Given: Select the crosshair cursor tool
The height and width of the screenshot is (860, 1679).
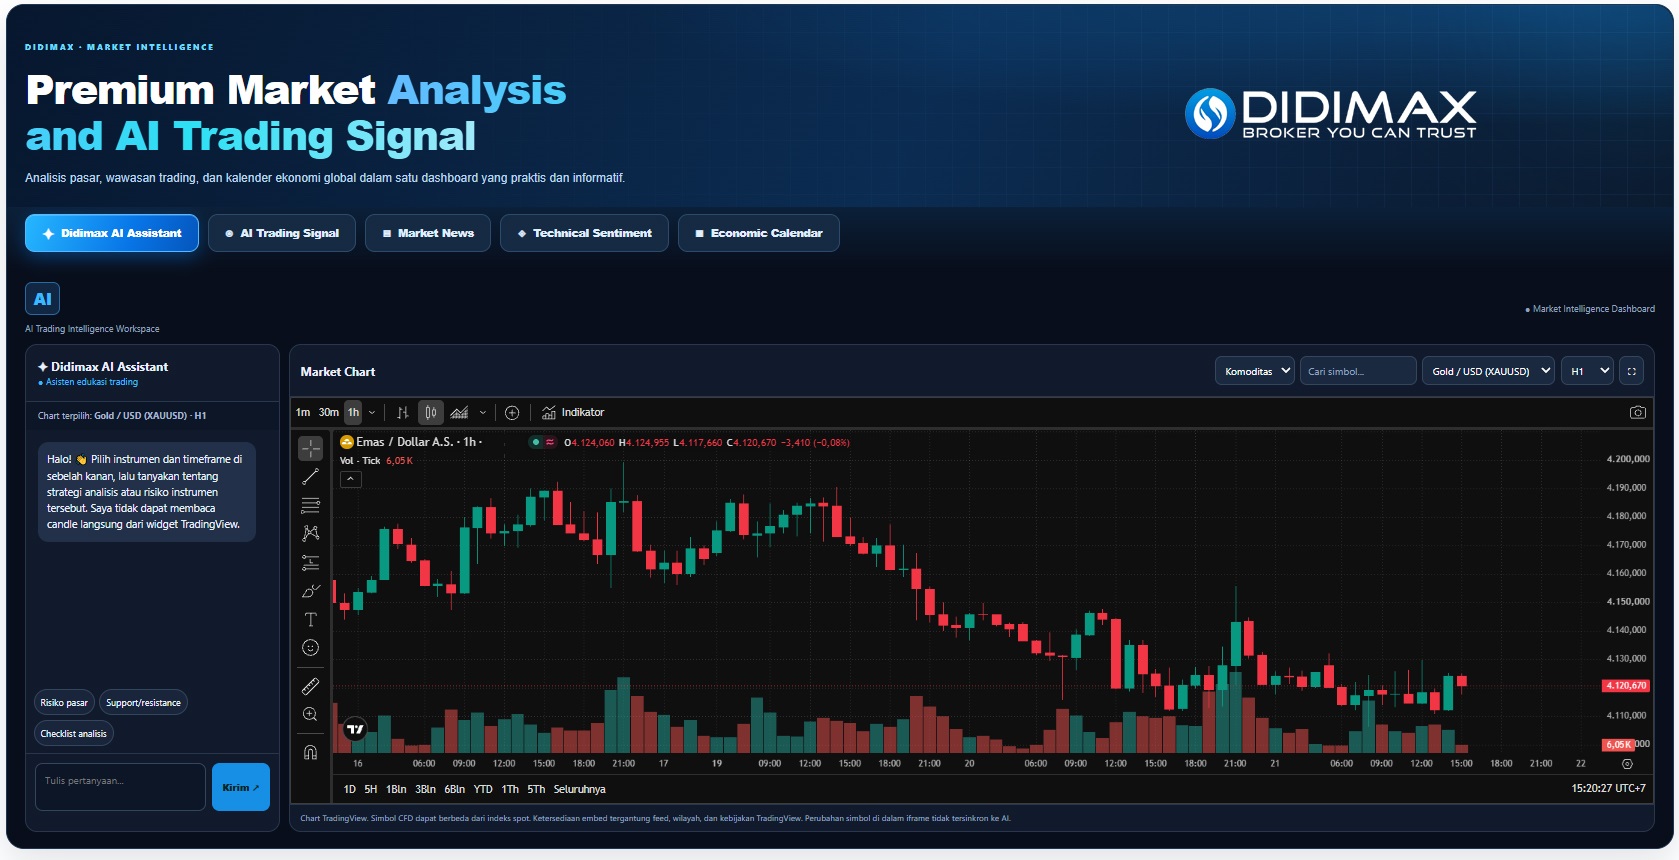Looking at the screenshot, I should click(x=310, y=448).
